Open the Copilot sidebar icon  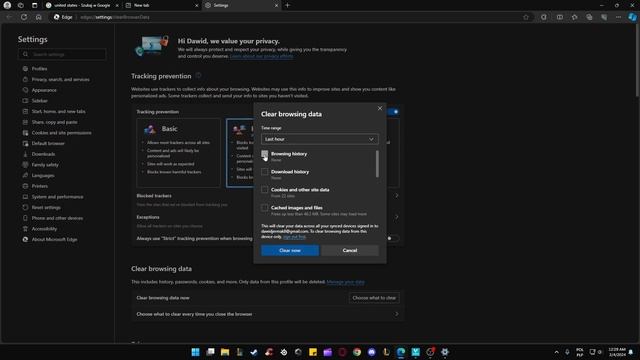click(x=632, y=17)
